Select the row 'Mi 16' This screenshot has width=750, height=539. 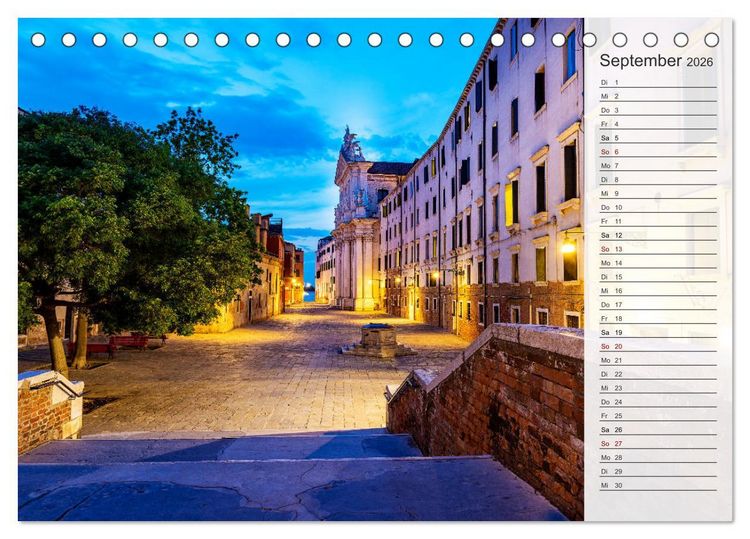click(x=658, y=290)
